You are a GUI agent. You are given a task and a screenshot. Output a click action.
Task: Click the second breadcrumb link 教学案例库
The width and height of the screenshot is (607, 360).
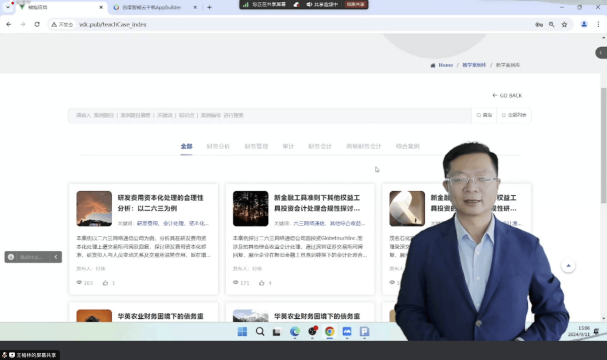click(x=474, y=65)
